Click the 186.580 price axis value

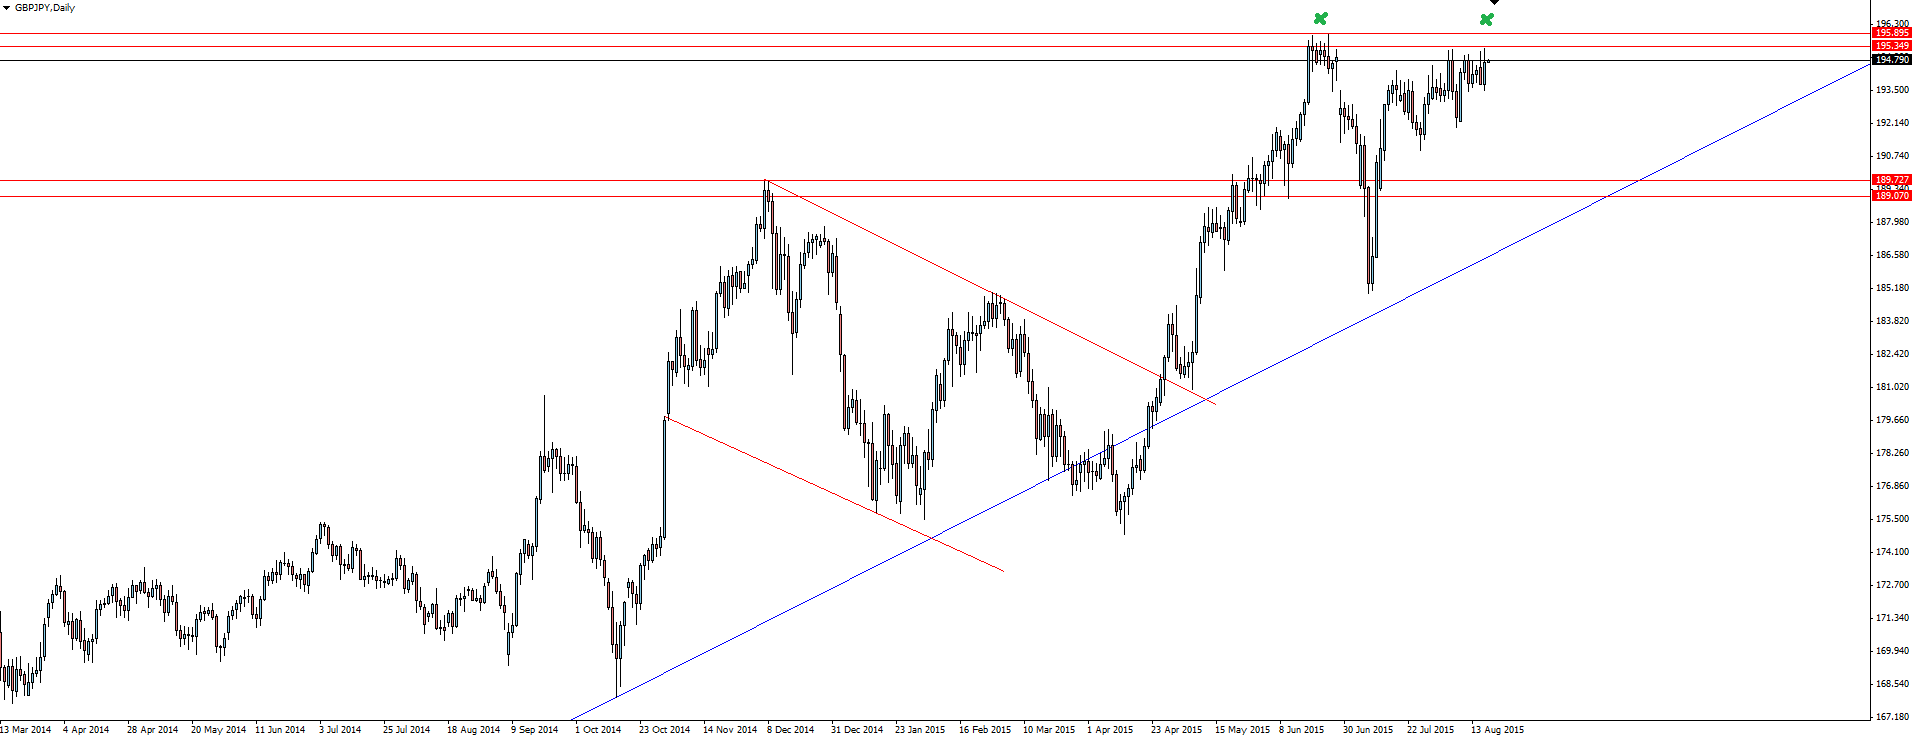(x=1891, y=255)
